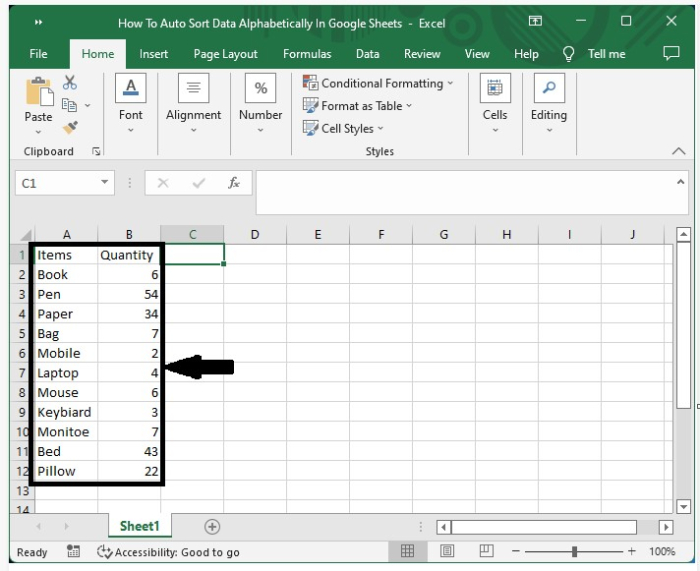This screenshot has height=571, width=700.
Task: Switch to Normal view in status bar
Action: (408, 551)
